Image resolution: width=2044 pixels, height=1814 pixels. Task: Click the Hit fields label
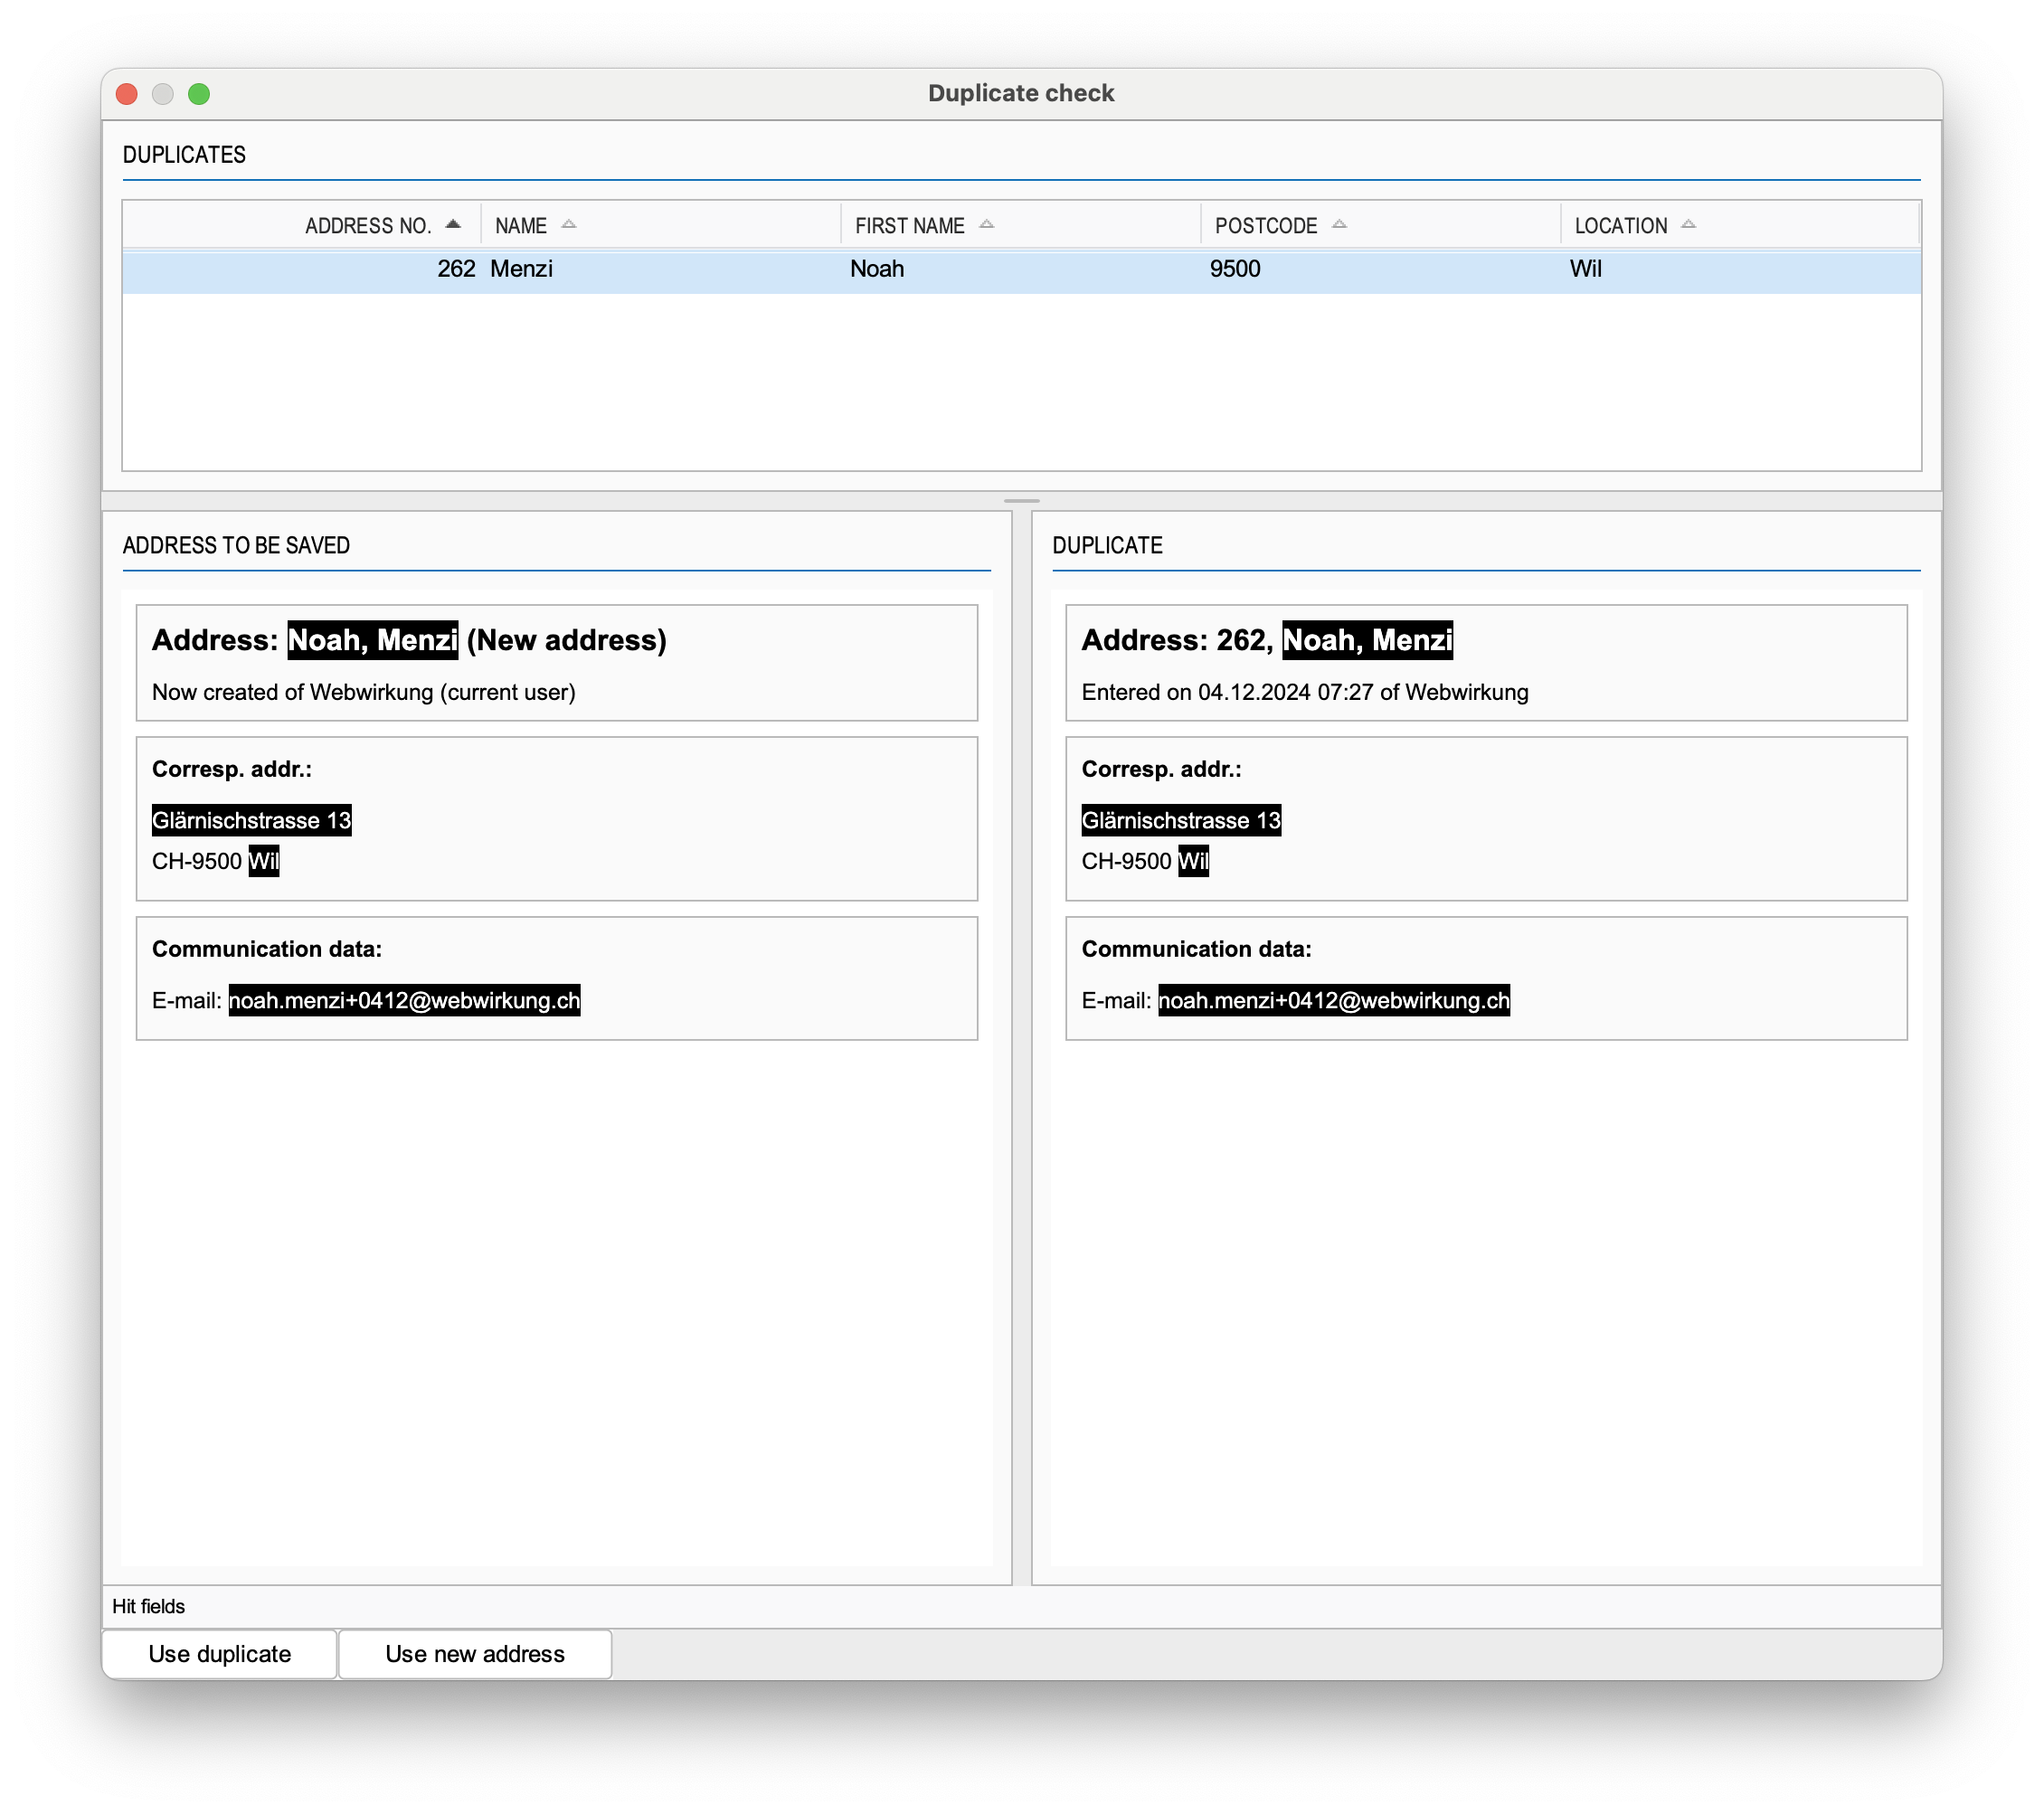(x=149, y=1606)
